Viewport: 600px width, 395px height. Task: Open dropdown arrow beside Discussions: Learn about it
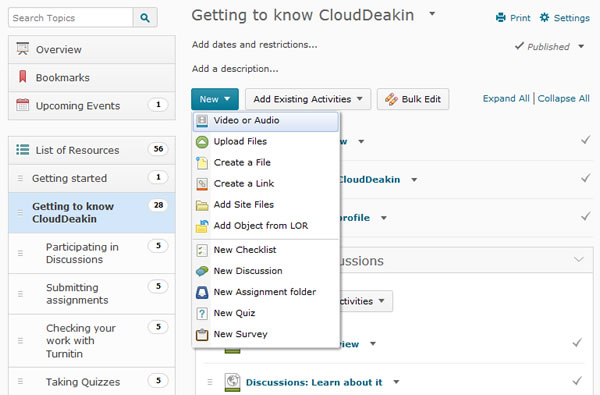point(396,382)
